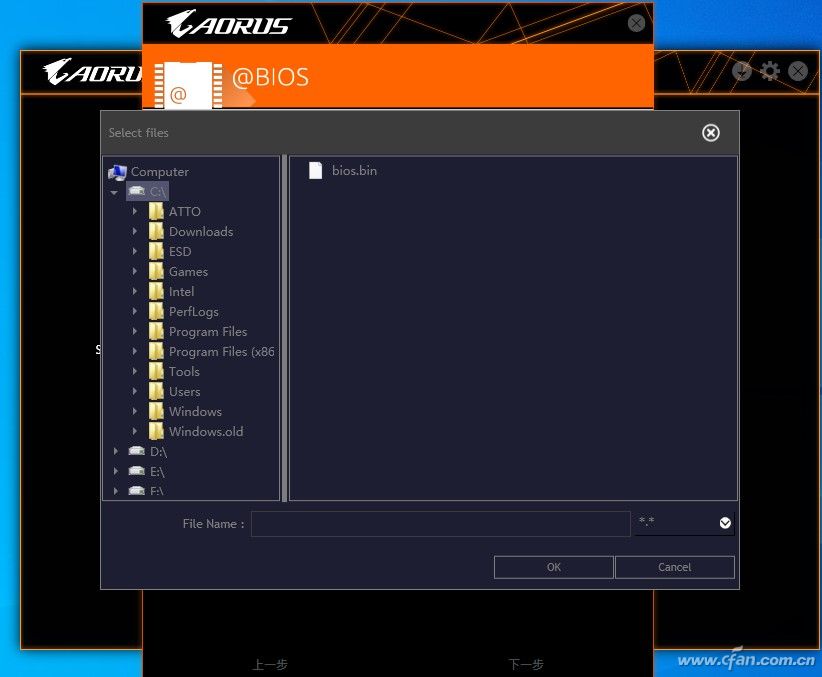Image resolution: width=822 pixels, height=677 pixels.
Task: Click the ATTO folder icon
Action: (x=156, y=211)
